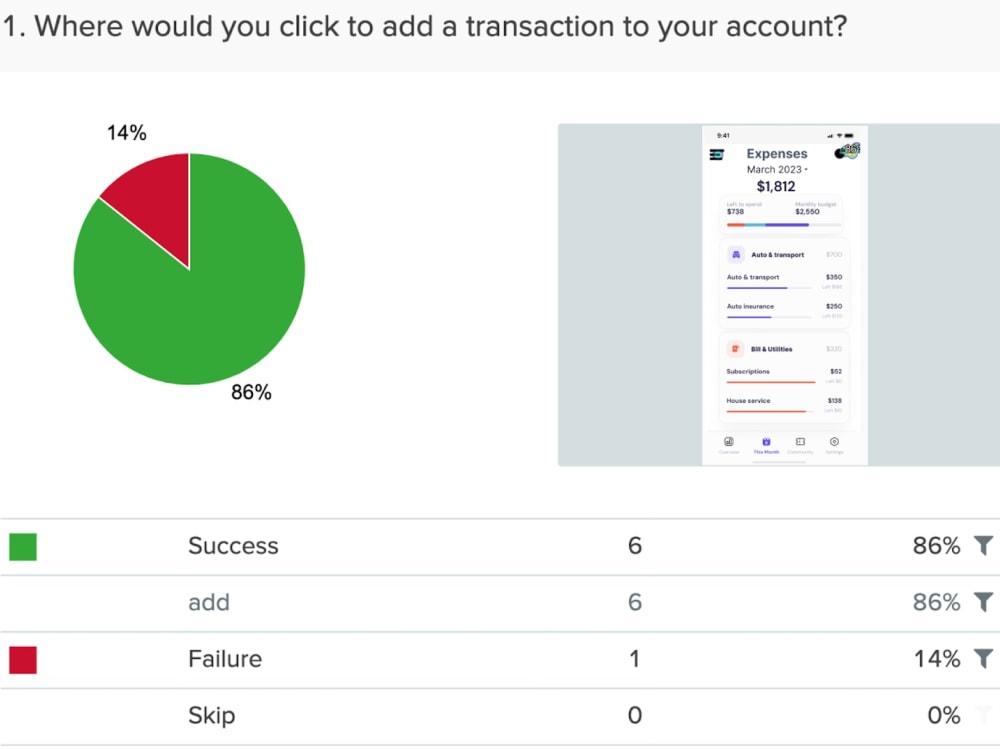The width and height of the screenshot is (1000, 750).
Task: Open the Community tab in mockup
Action: [800, 445]
